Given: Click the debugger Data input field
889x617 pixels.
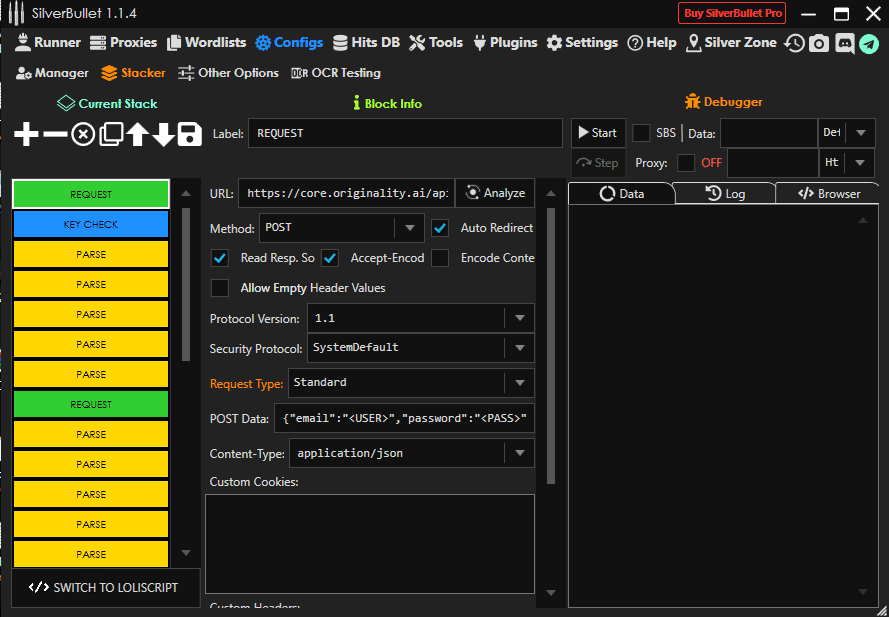Looking at the screenshot, I should [x=769, y=133].
